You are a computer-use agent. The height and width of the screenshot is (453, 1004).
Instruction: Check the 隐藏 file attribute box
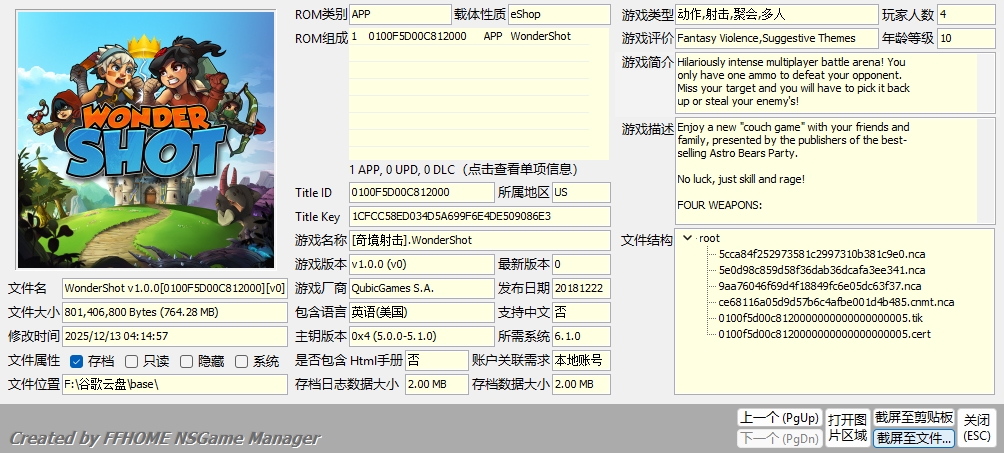(x=186, y=361)
